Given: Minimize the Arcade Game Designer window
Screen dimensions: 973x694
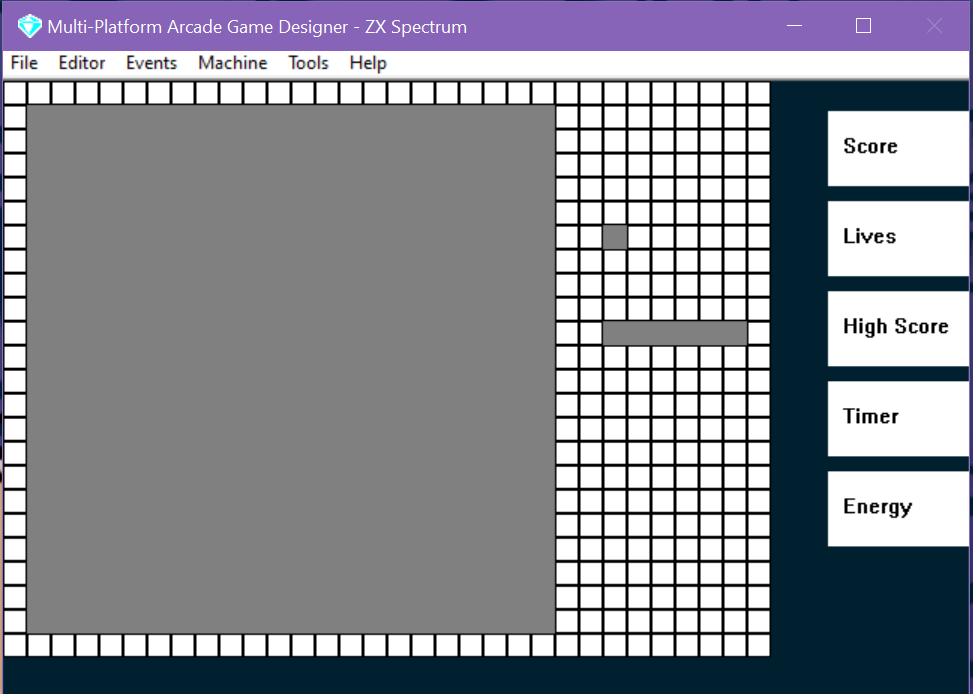Looking at the screenshot, I should coord(794,25).
